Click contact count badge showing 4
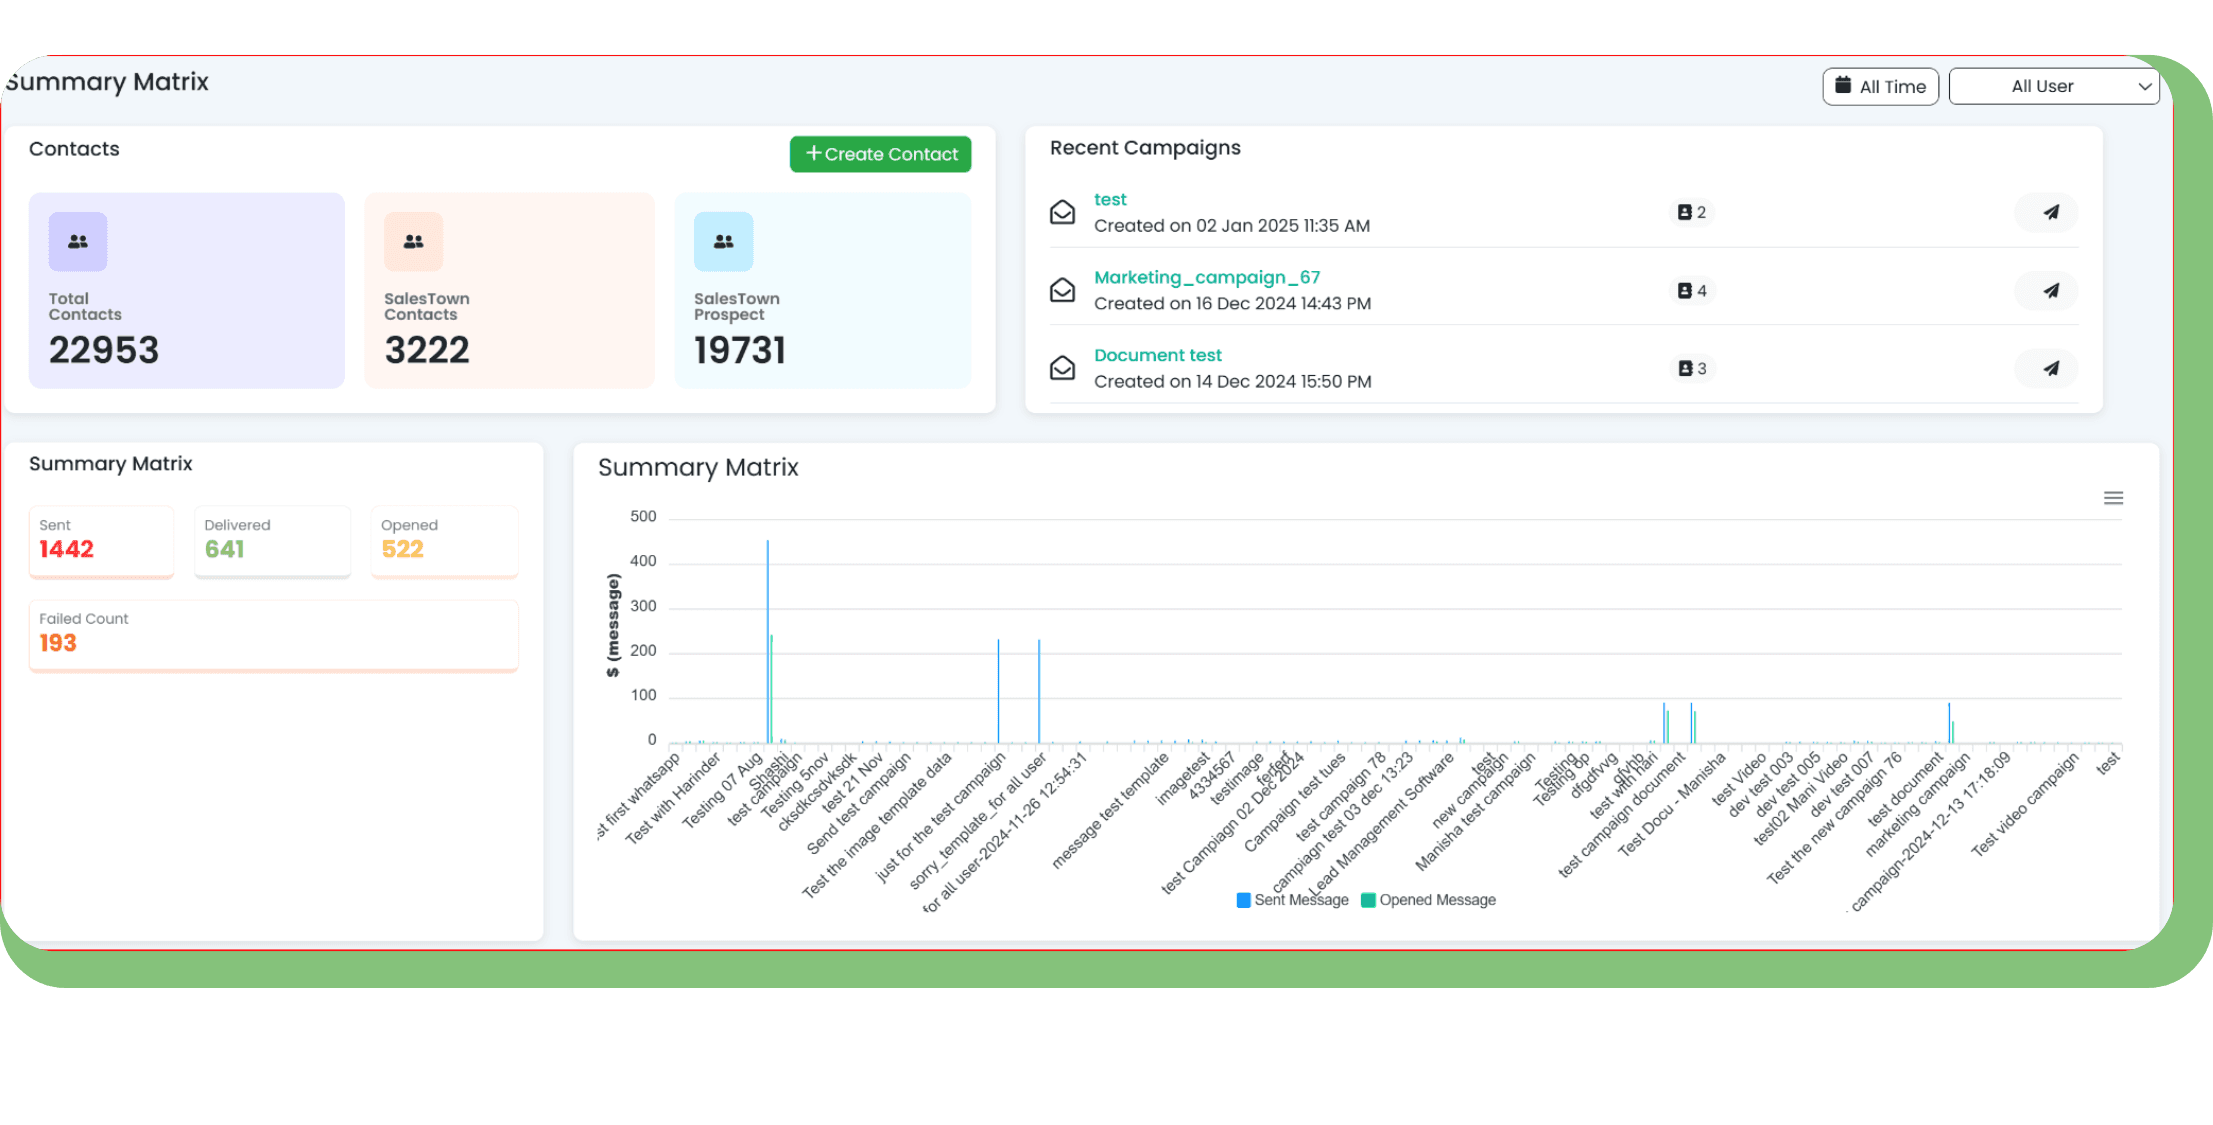 pos(1692,291)
